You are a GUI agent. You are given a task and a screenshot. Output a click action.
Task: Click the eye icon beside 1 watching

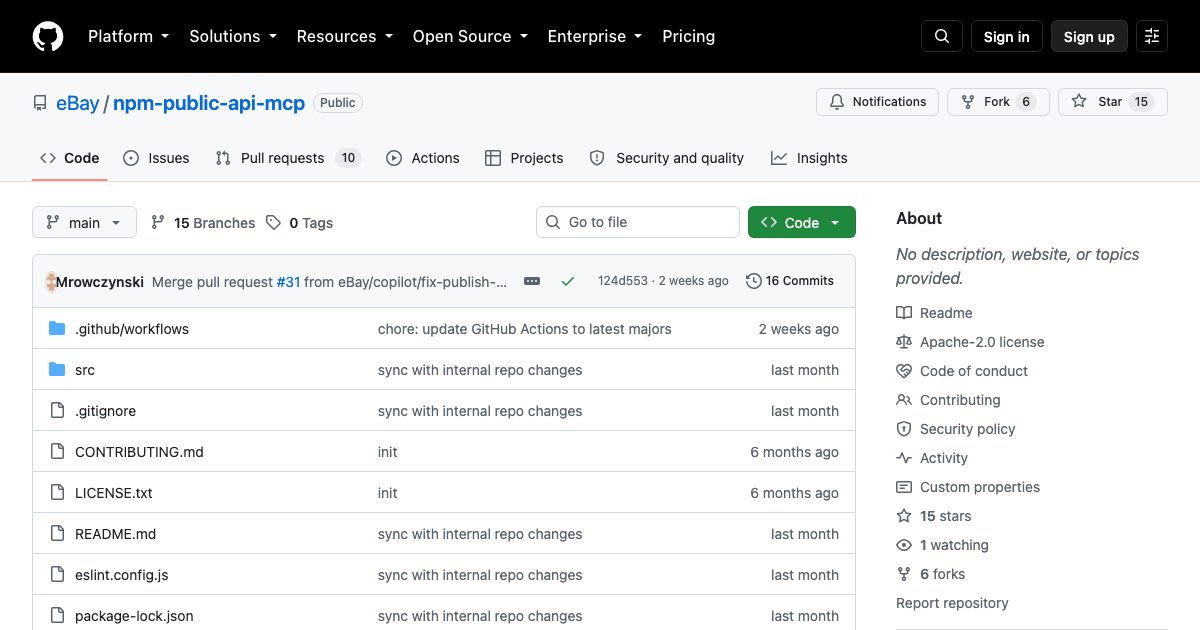[904, 545]
